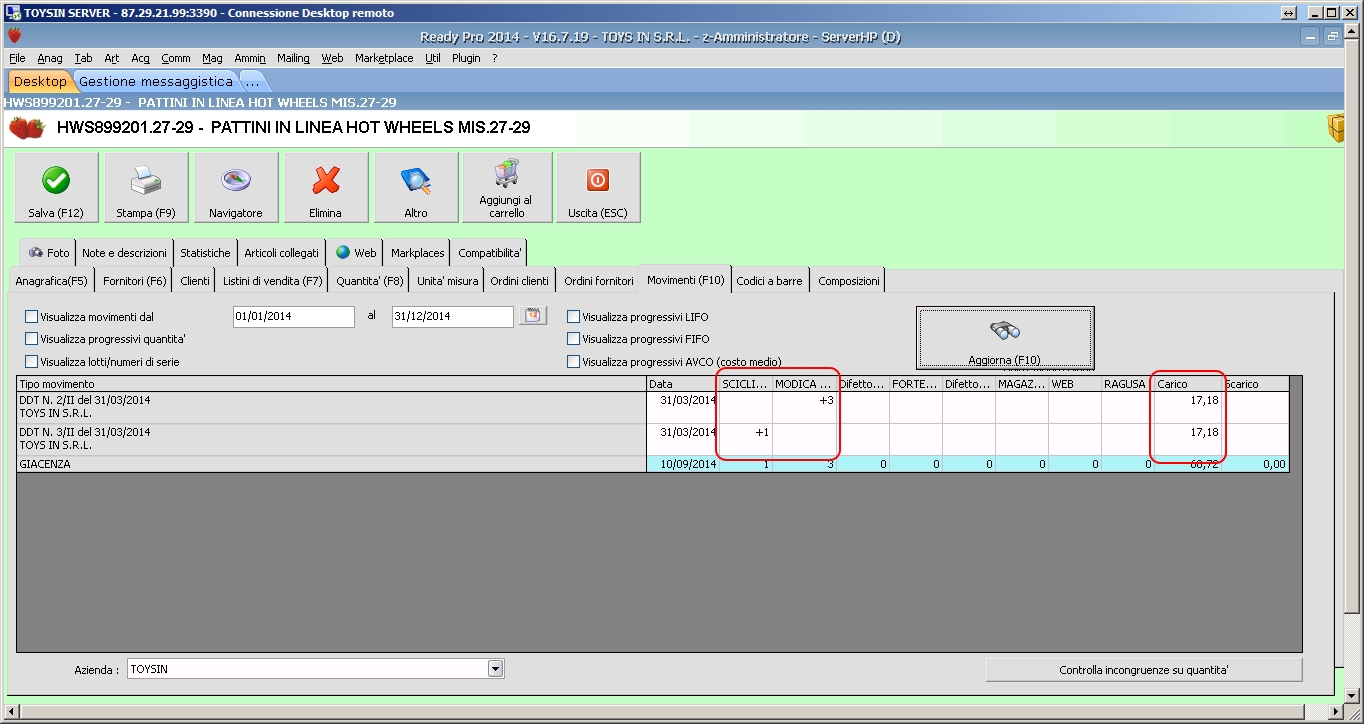The width and height of the screenshot is (1364, 724).
Task: Open the Note e descrizioni tab
Action: 124,253
